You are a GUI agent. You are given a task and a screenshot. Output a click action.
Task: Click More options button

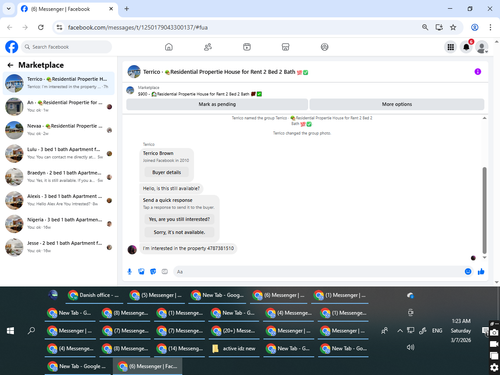[x=397, y=104]
